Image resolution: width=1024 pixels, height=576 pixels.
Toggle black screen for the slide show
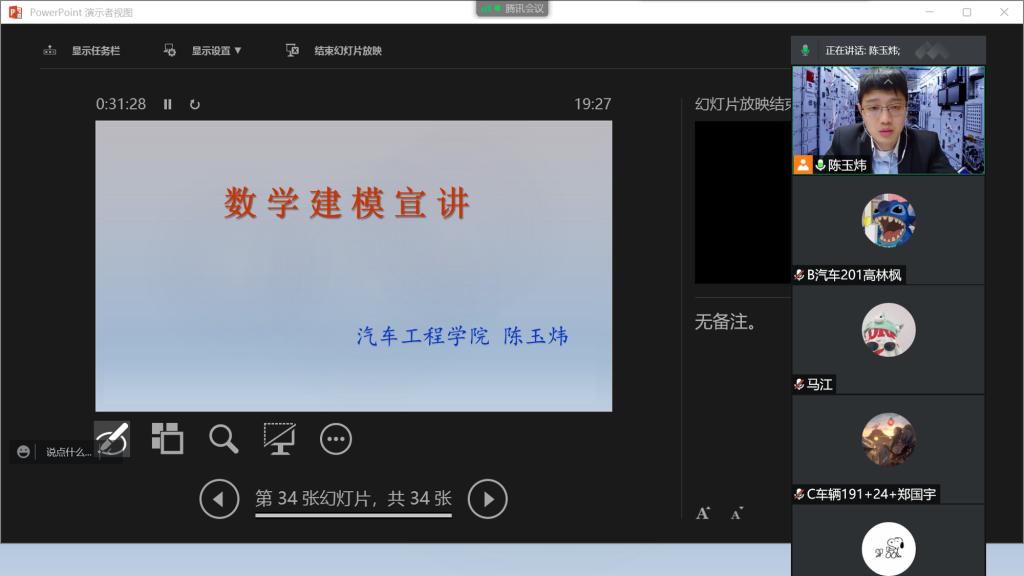[x=279, y=438]
